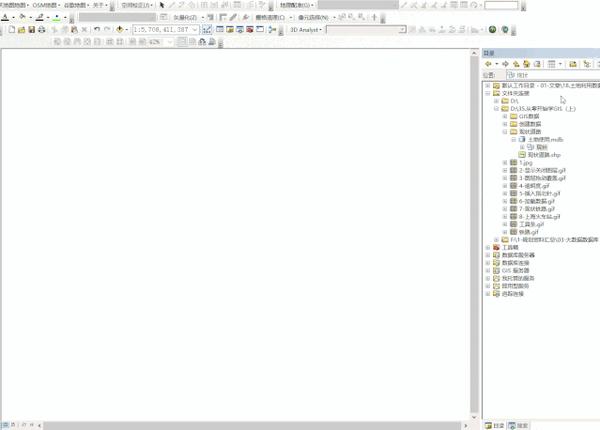The width and height of the screenshot is (600, 430).
Task: Open the 矢量化 menu button
Action: pyautogui.click(x=188, y=18)
